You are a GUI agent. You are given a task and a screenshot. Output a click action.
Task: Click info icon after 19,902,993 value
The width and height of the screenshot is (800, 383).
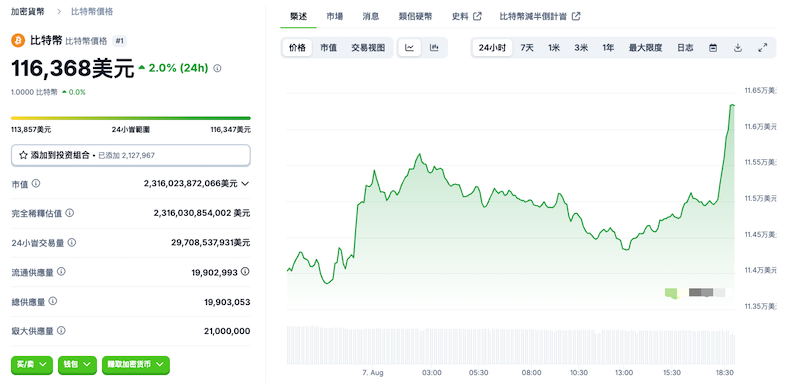(x=245, y=272)
